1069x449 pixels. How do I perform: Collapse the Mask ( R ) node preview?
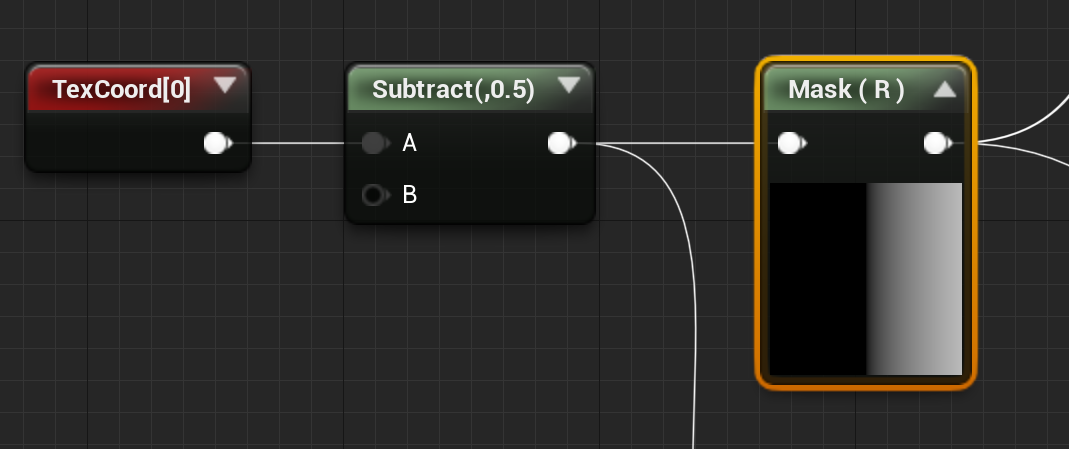click(944, 89)
